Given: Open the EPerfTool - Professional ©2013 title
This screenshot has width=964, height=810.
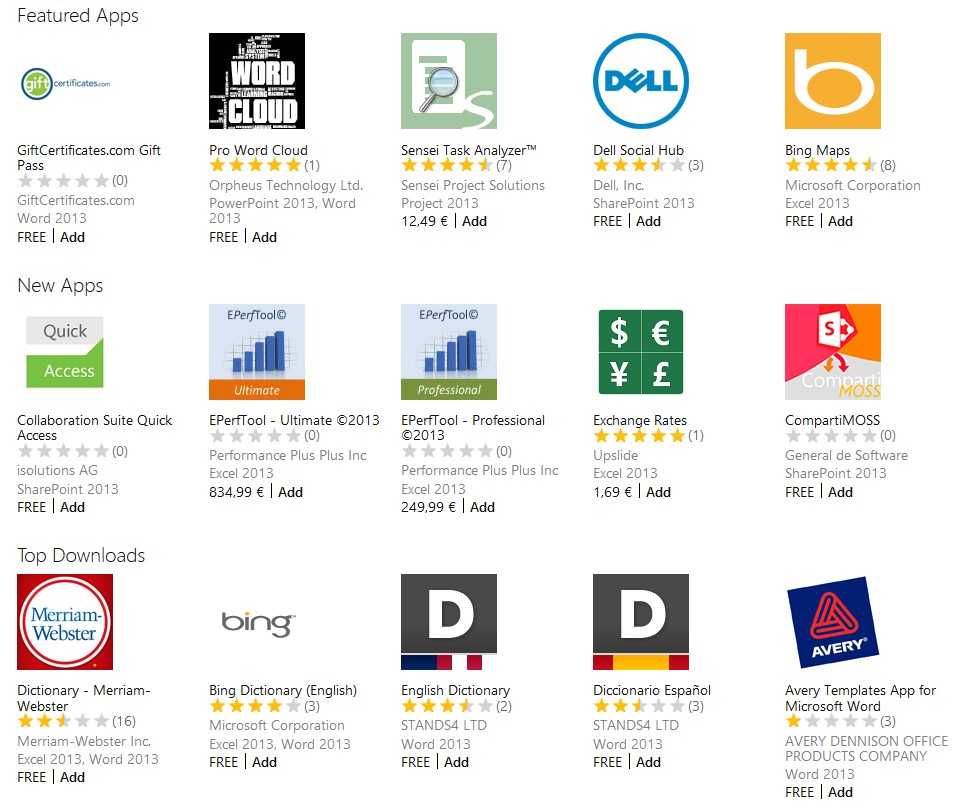Looking at the screenshot, I should pos(473,428).
